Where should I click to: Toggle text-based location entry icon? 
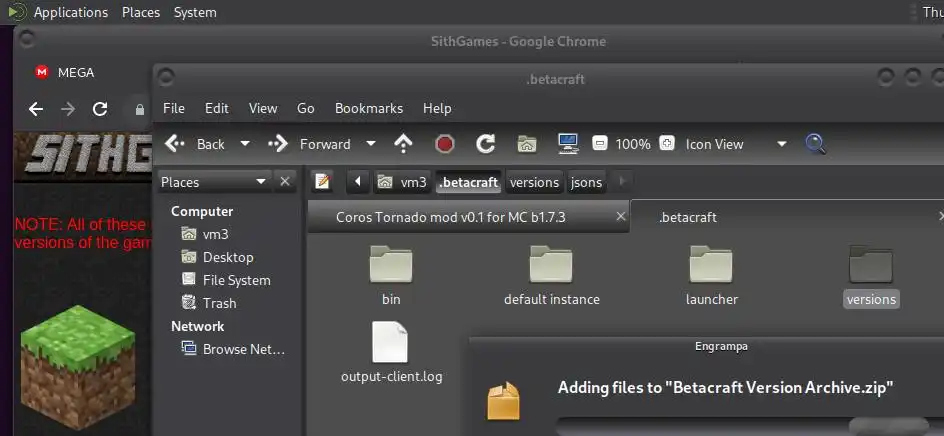[x=323, y=181]
